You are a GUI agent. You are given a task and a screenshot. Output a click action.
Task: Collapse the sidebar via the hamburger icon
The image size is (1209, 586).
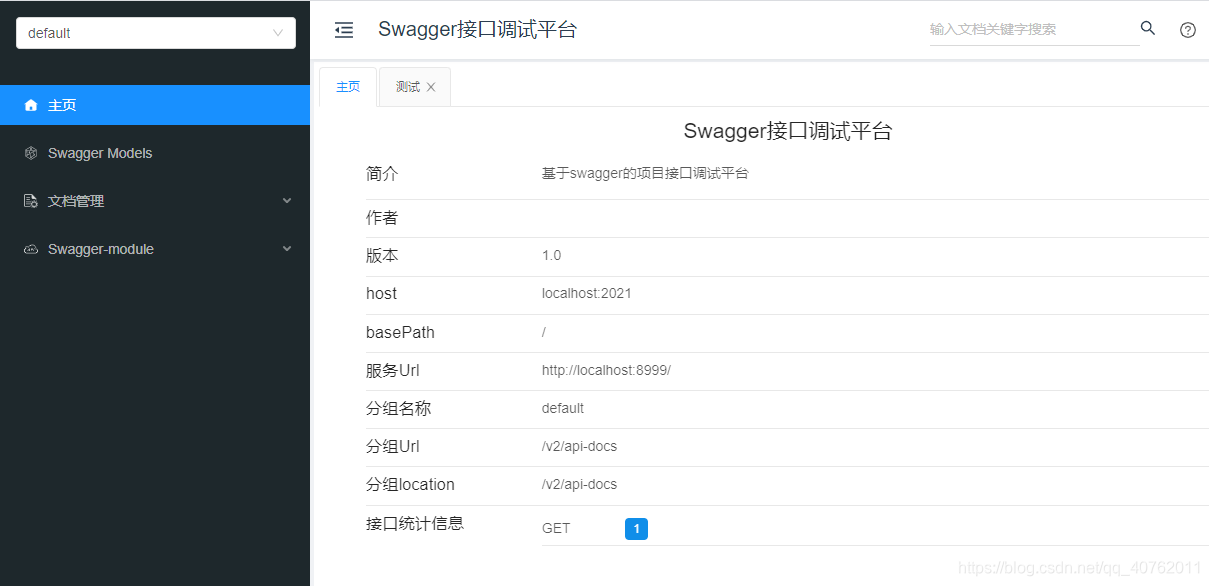(x=344, y=30)
